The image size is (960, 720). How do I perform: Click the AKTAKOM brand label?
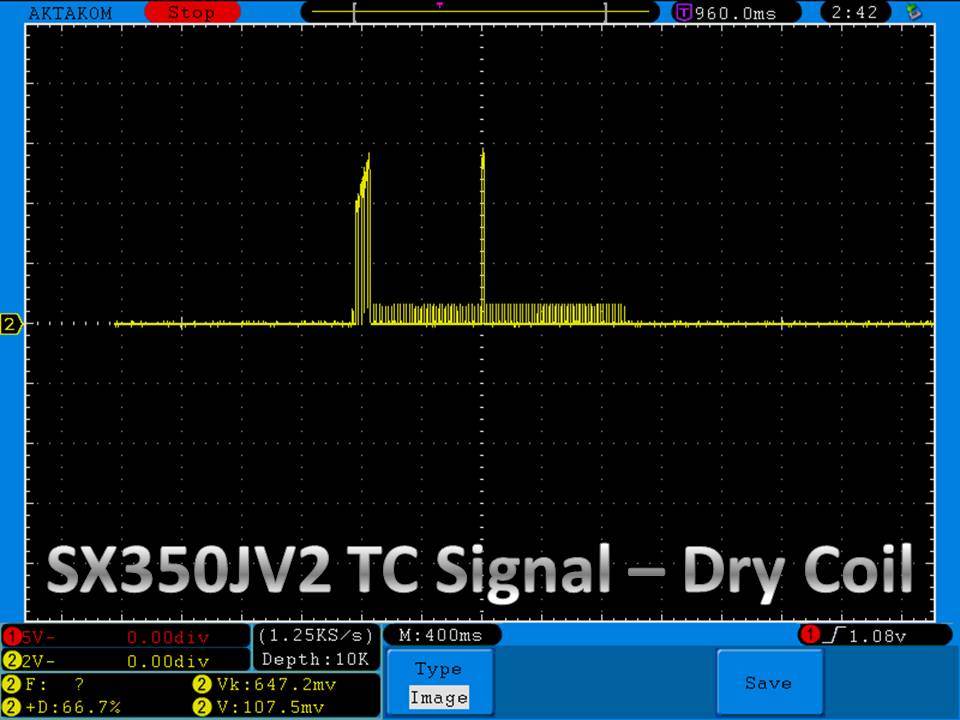(70, 13)
